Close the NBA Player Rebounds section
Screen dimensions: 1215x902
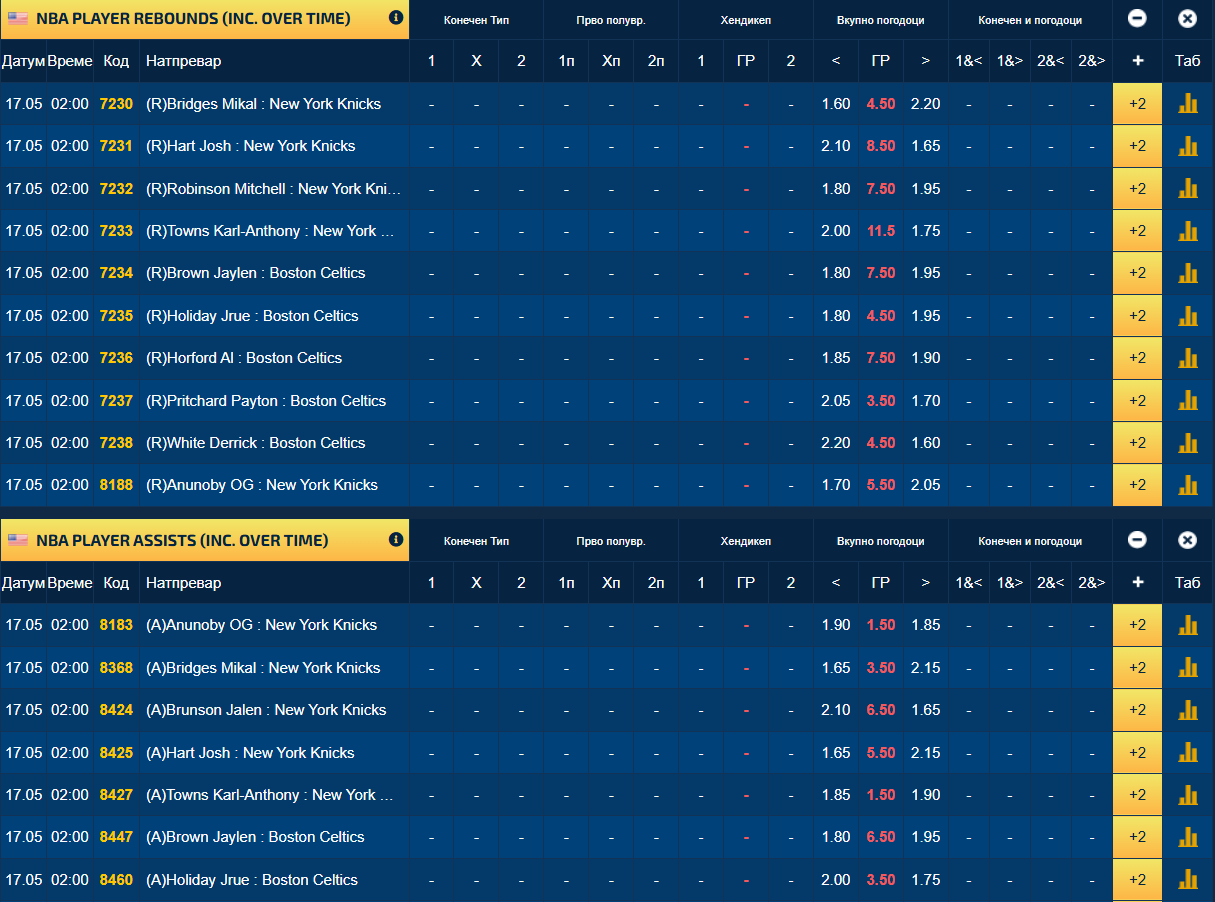(1187, 18)
